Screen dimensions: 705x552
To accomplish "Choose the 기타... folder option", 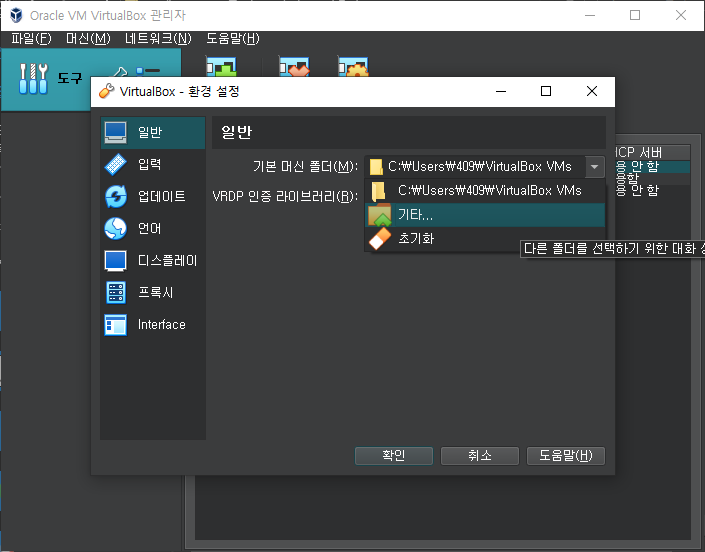I will [x=485, y=215].
